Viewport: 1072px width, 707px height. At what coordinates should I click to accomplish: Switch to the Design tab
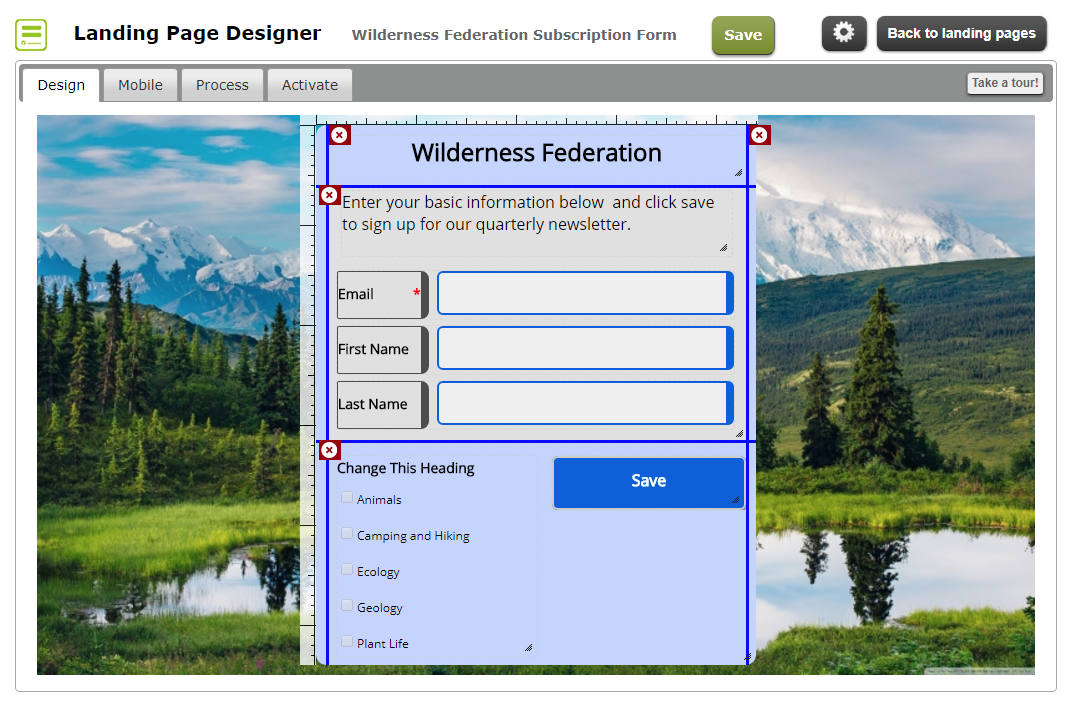click(x=62, y=85)
